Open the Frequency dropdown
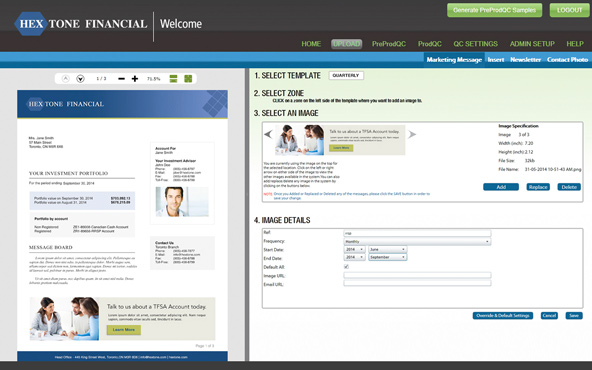 [x=417, y=241]
